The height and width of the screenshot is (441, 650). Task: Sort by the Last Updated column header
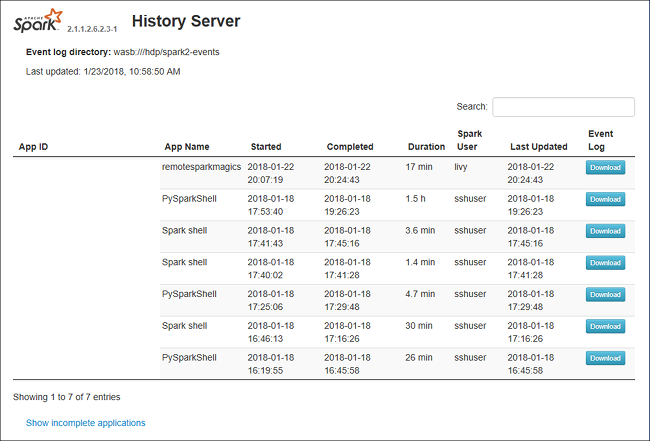(538, 147)
